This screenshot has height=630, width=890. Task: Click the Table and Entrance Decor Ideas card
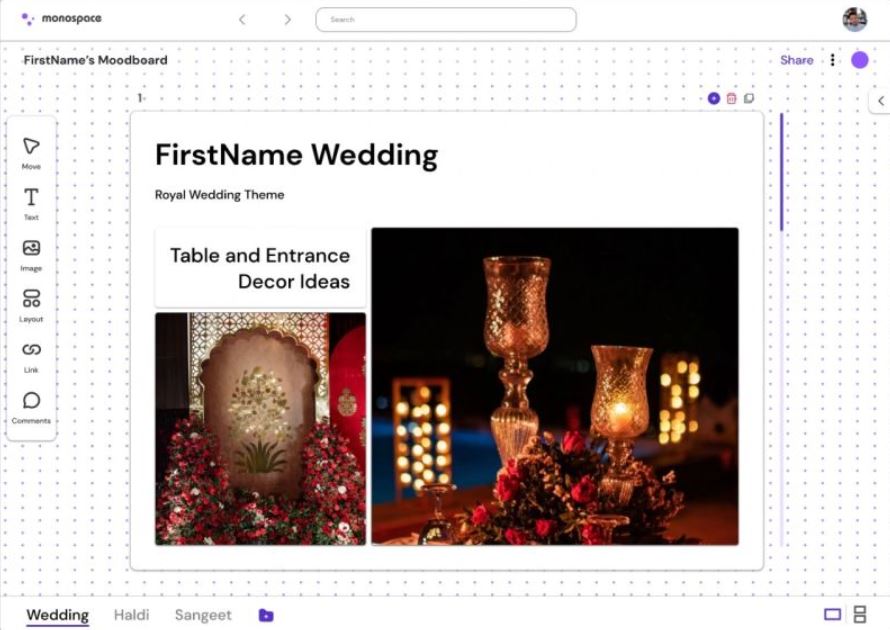click(x=261, y=268)
